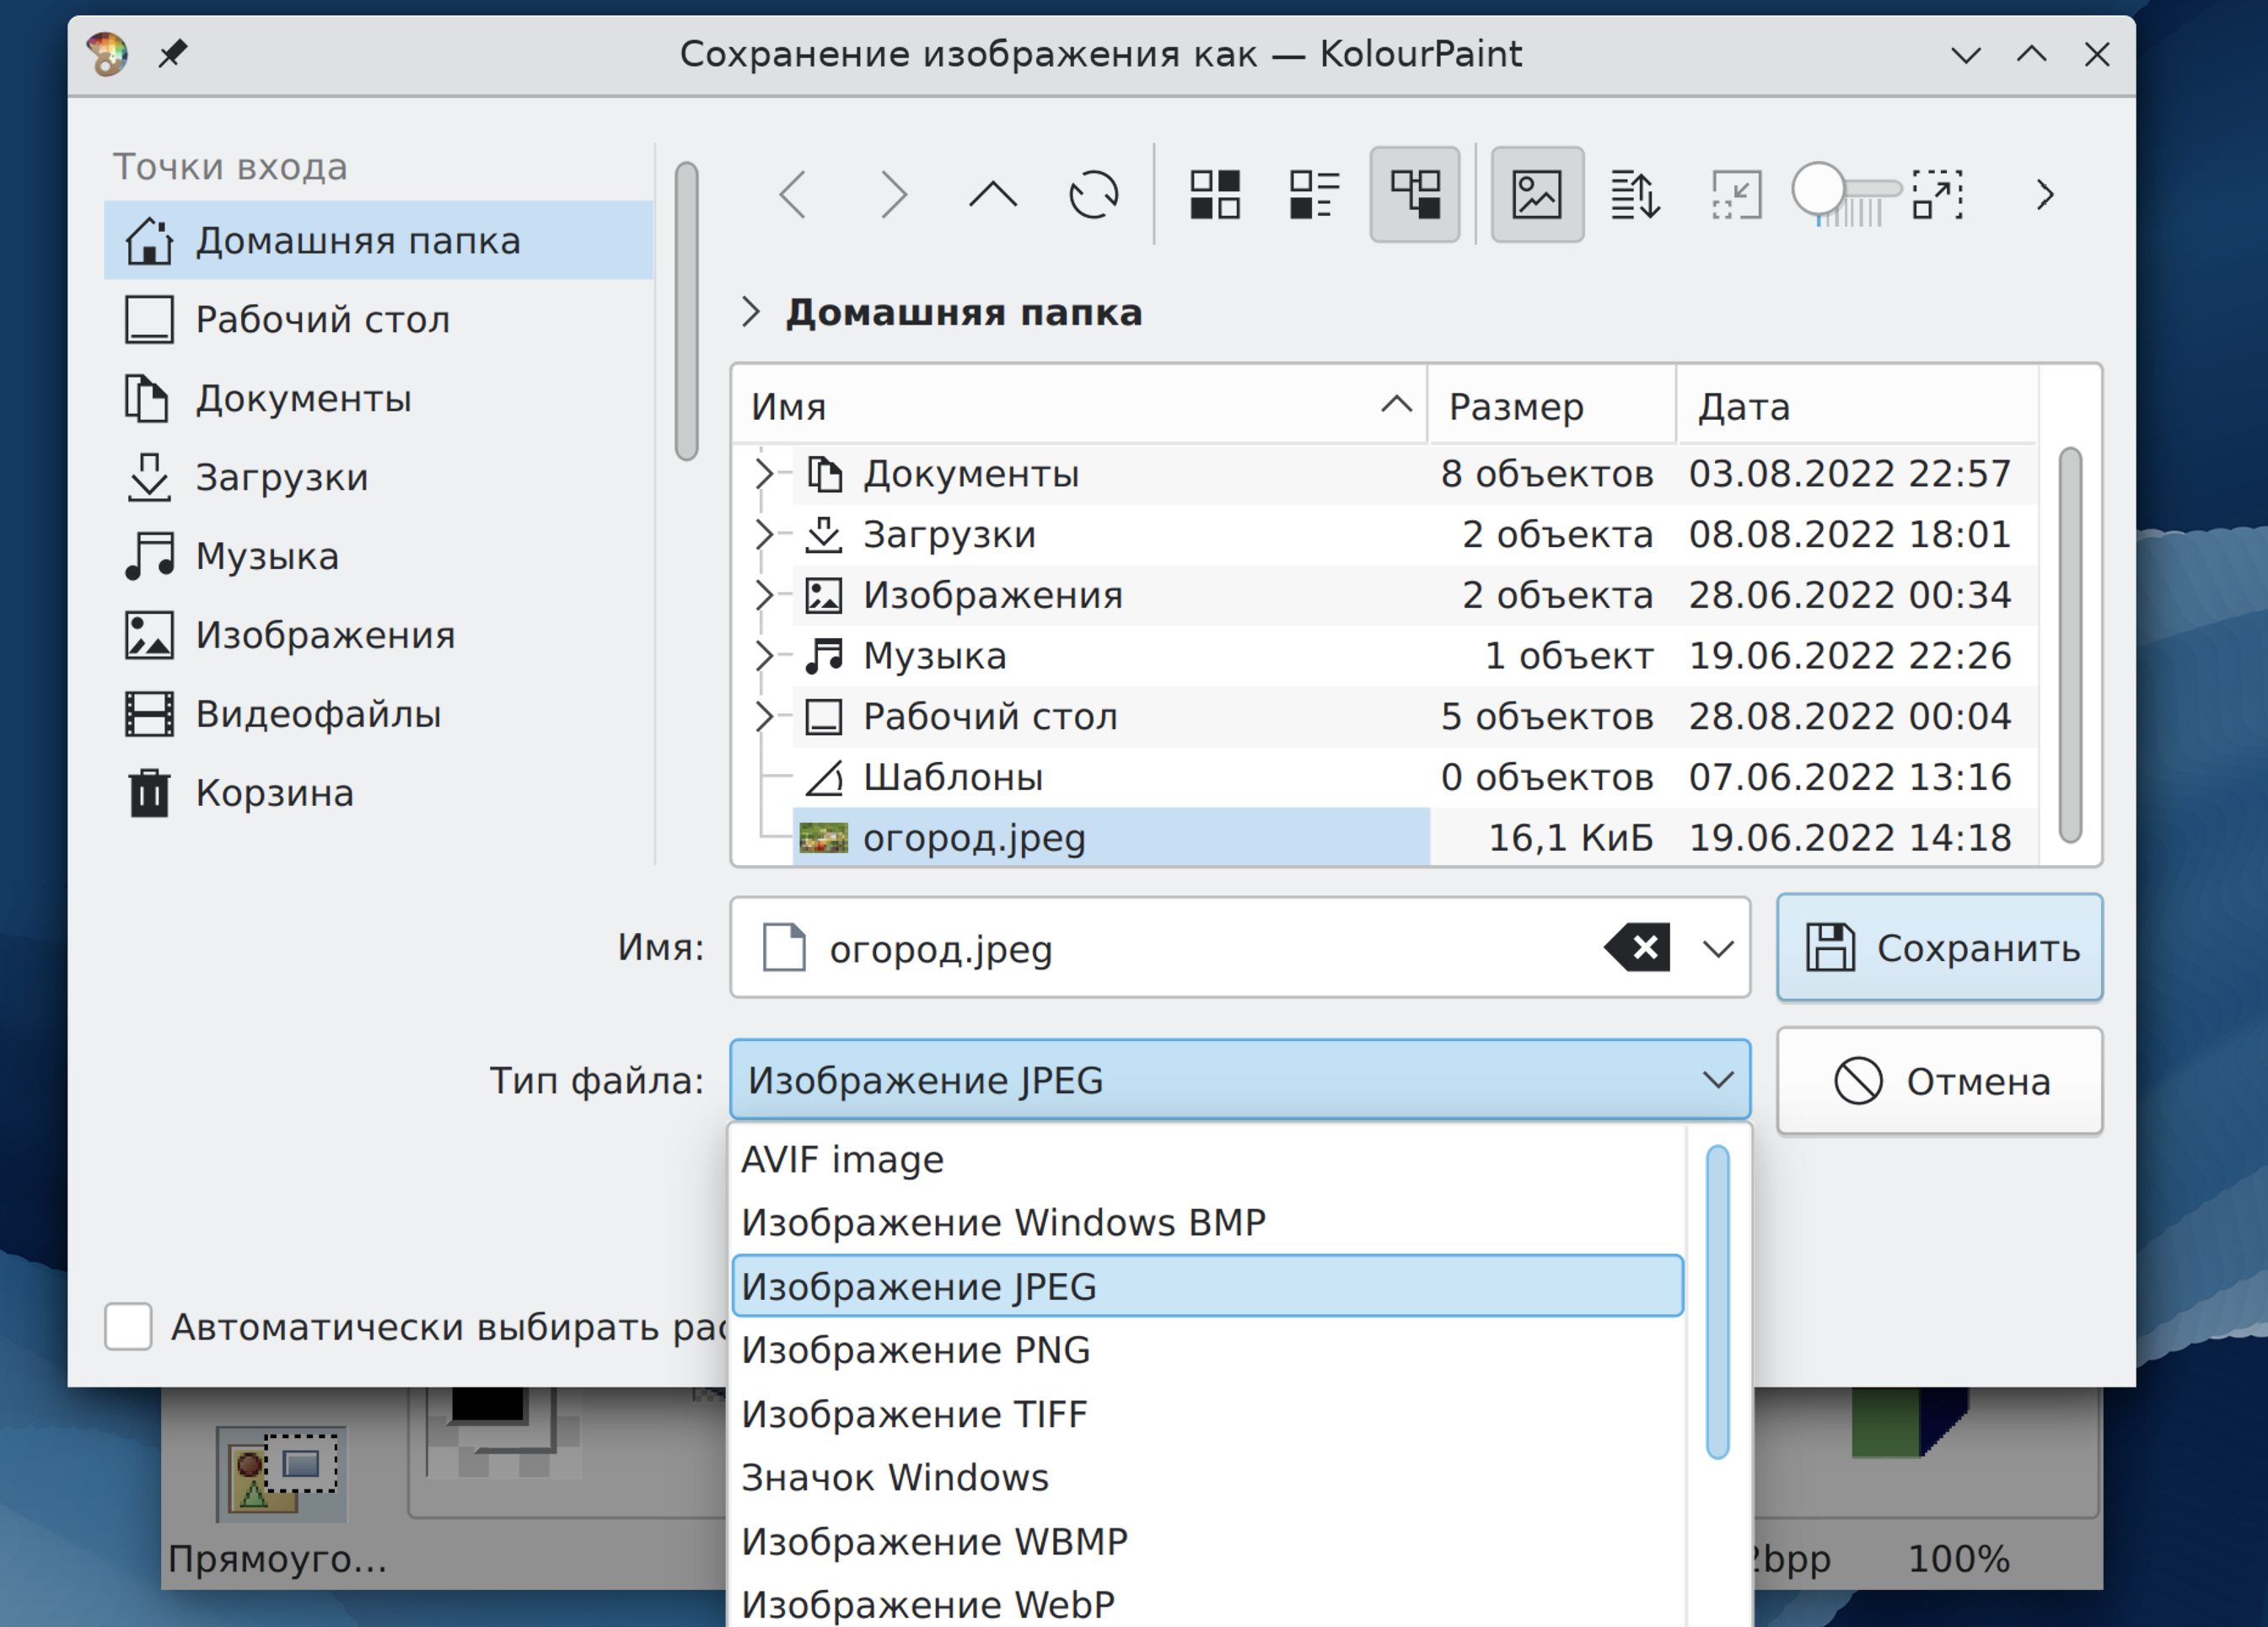Expand the Изображения folder tree row
This screenshot has width=2268, height=1627.
[x=764, y=595]
